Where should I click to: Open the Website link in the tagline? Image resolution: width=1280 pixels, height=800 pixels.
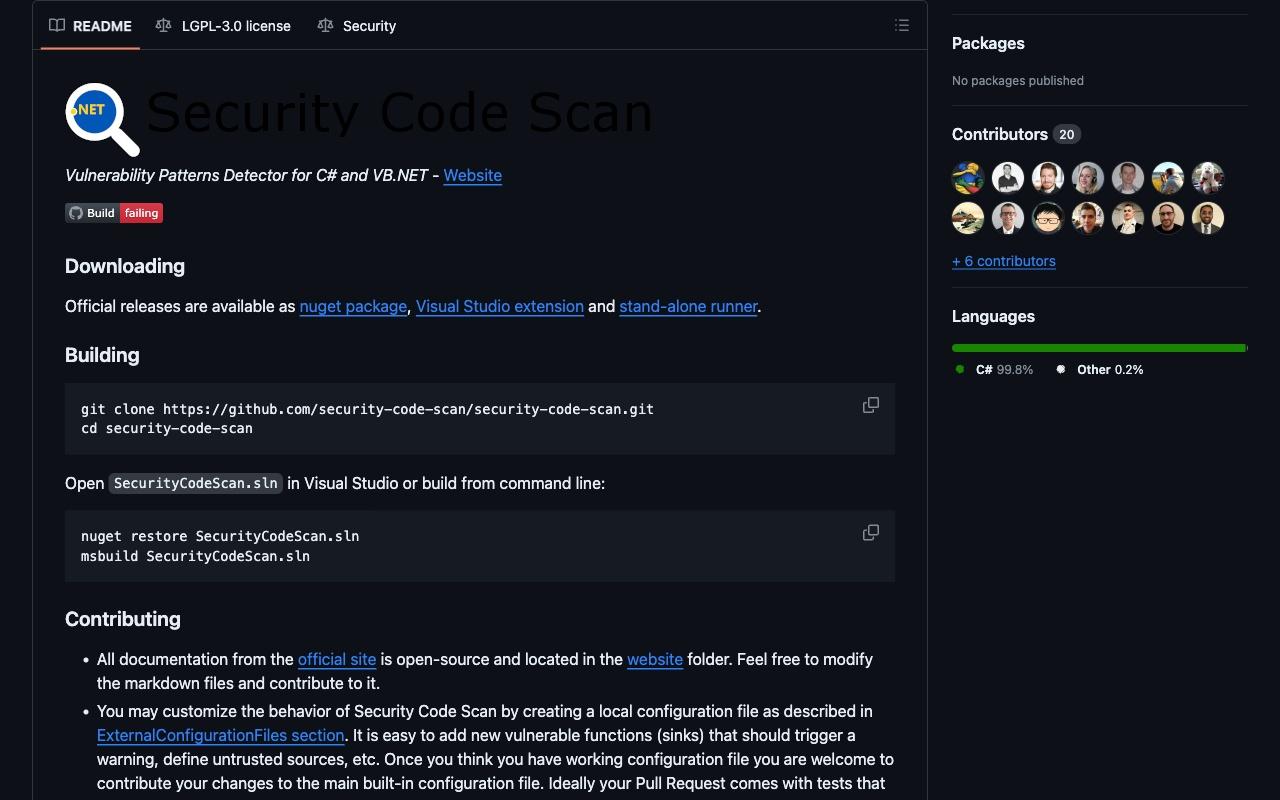[x=473, y=175]
